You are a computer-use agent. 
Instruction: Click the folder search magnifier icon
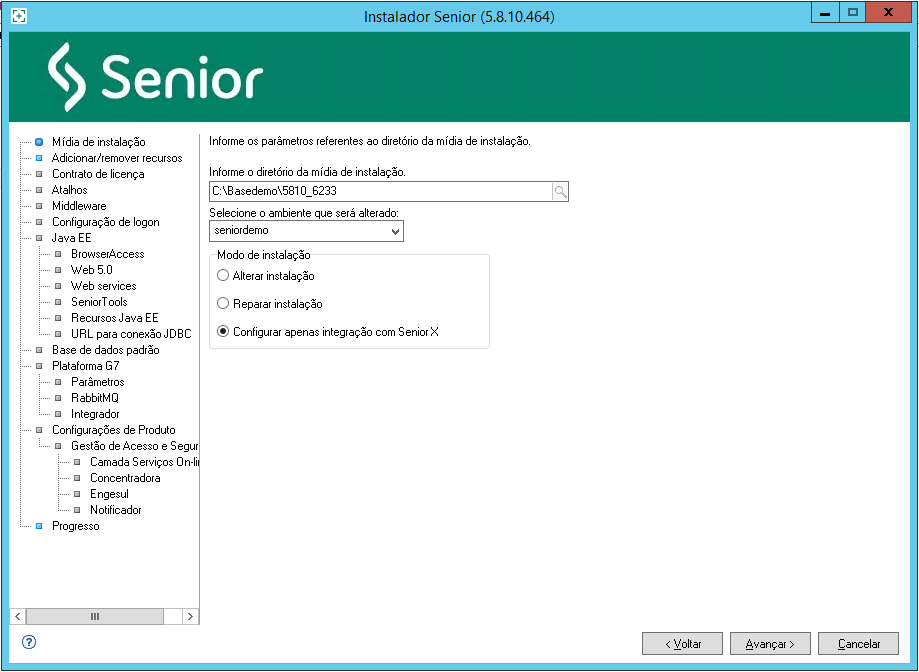coord(560,192)
